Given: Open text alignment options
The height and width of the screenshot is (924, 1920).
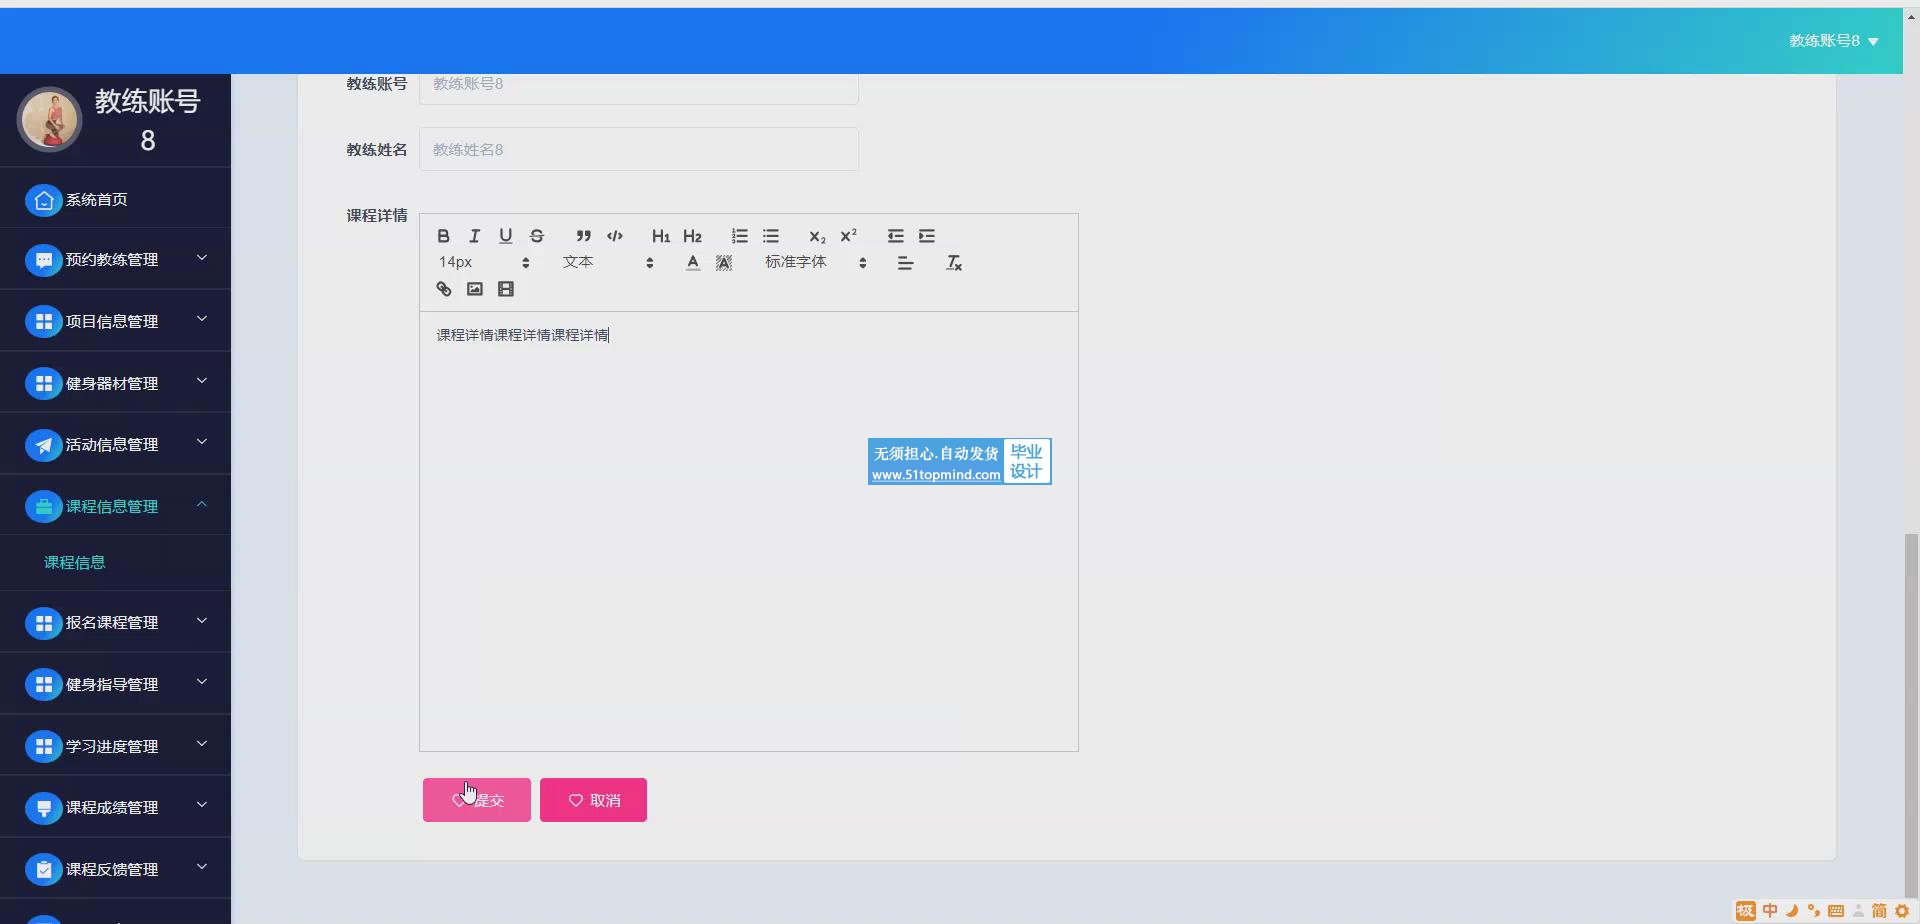Looking at the screenshot, I should pyautogui.click(x=905, y=263).
